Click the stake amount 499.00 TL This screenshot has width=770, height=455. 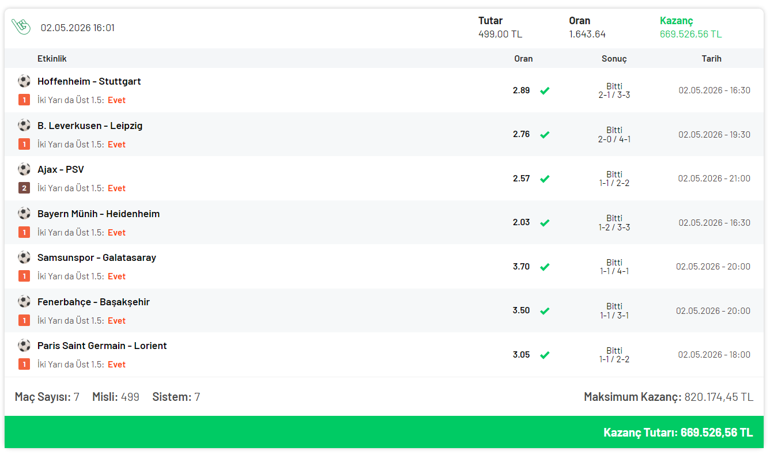click(500, 34)
